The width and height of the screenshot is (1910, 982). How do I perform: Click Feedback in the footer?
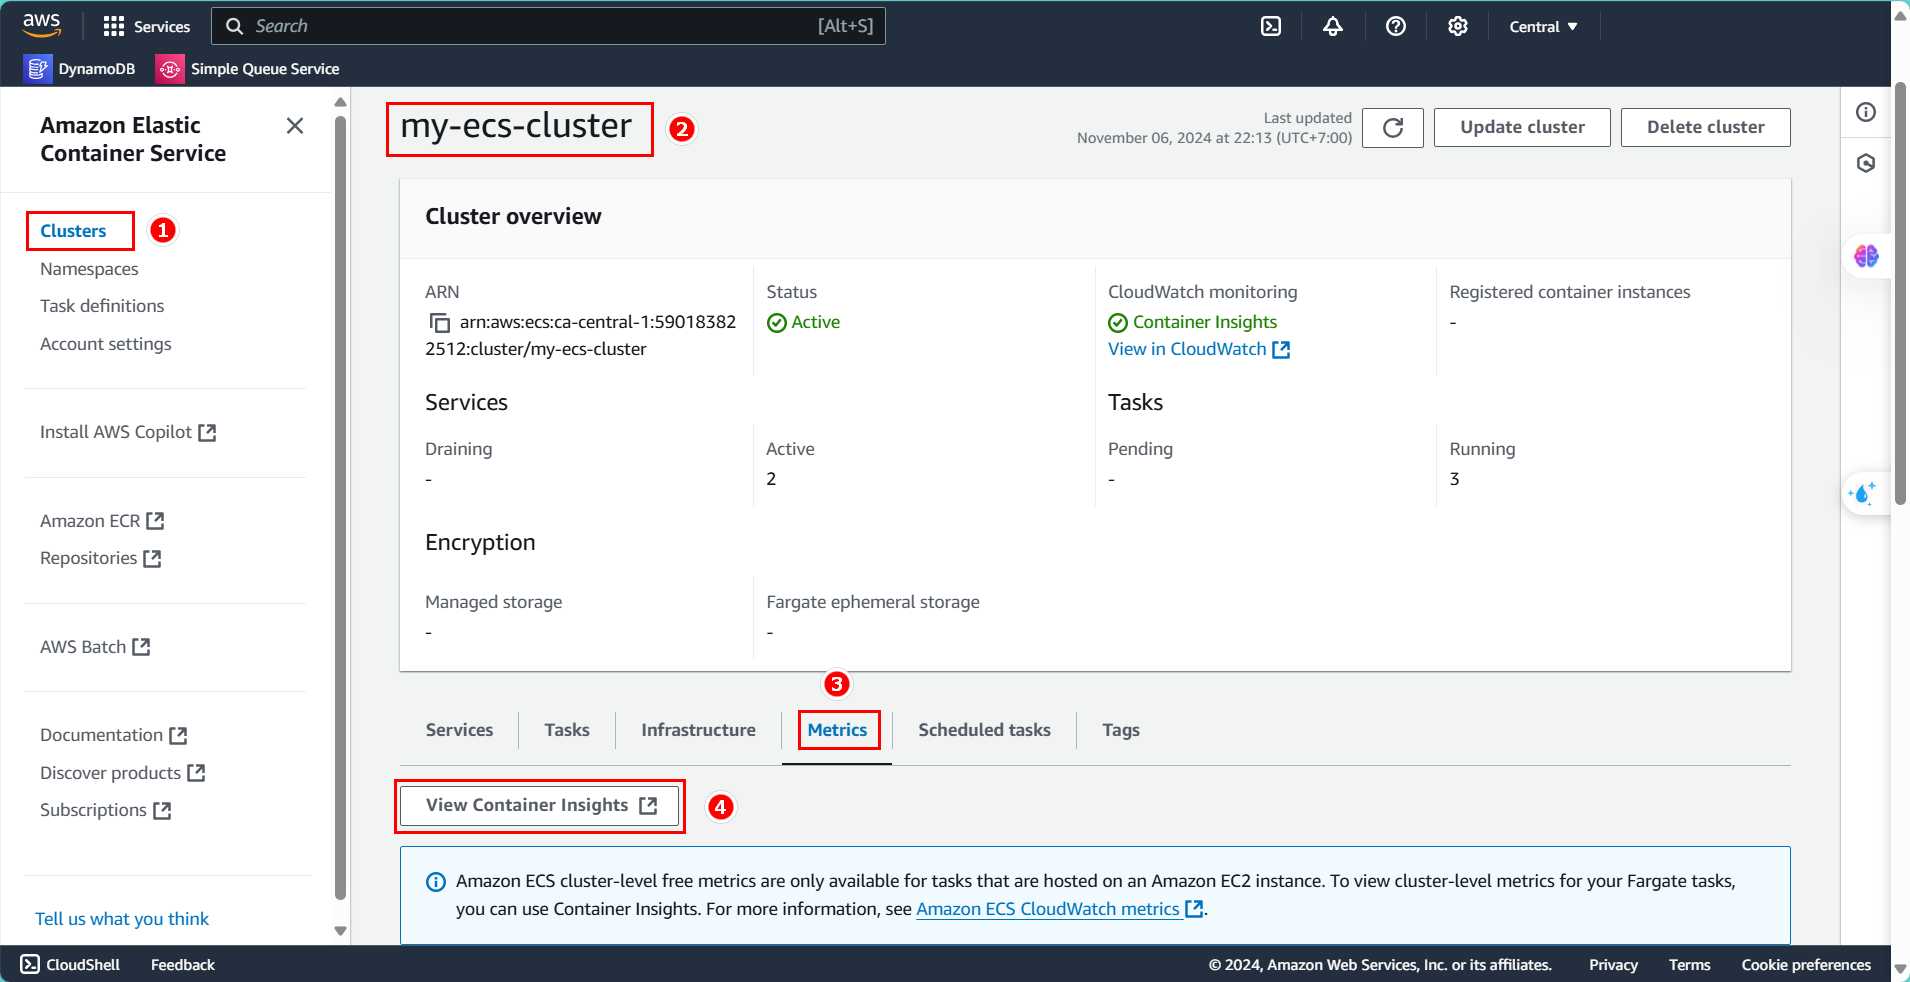[x=183, y=964]
